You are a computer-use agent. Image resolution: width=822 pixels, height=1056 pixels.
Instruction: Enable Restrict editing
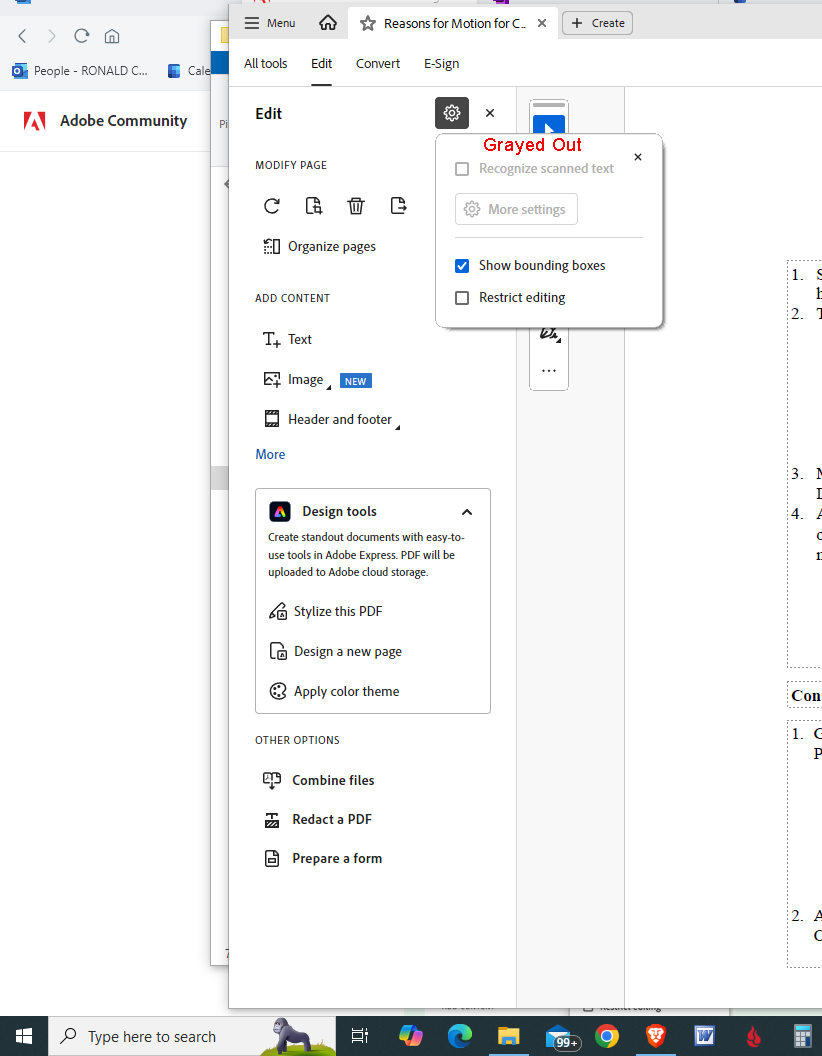pos(462,297)
